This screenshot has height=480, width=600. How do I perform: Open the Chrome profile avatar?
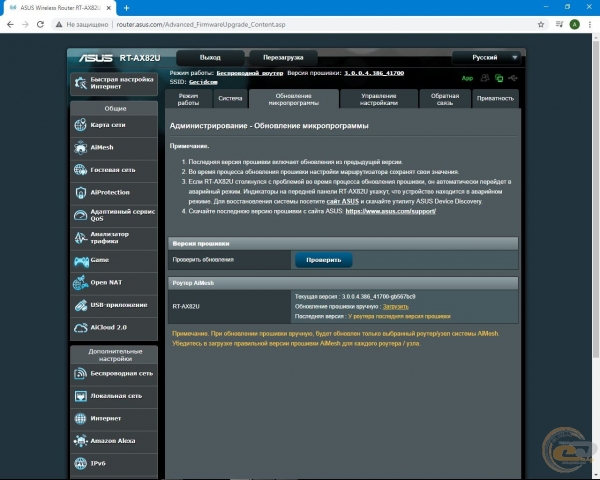(x=574, y=24)
